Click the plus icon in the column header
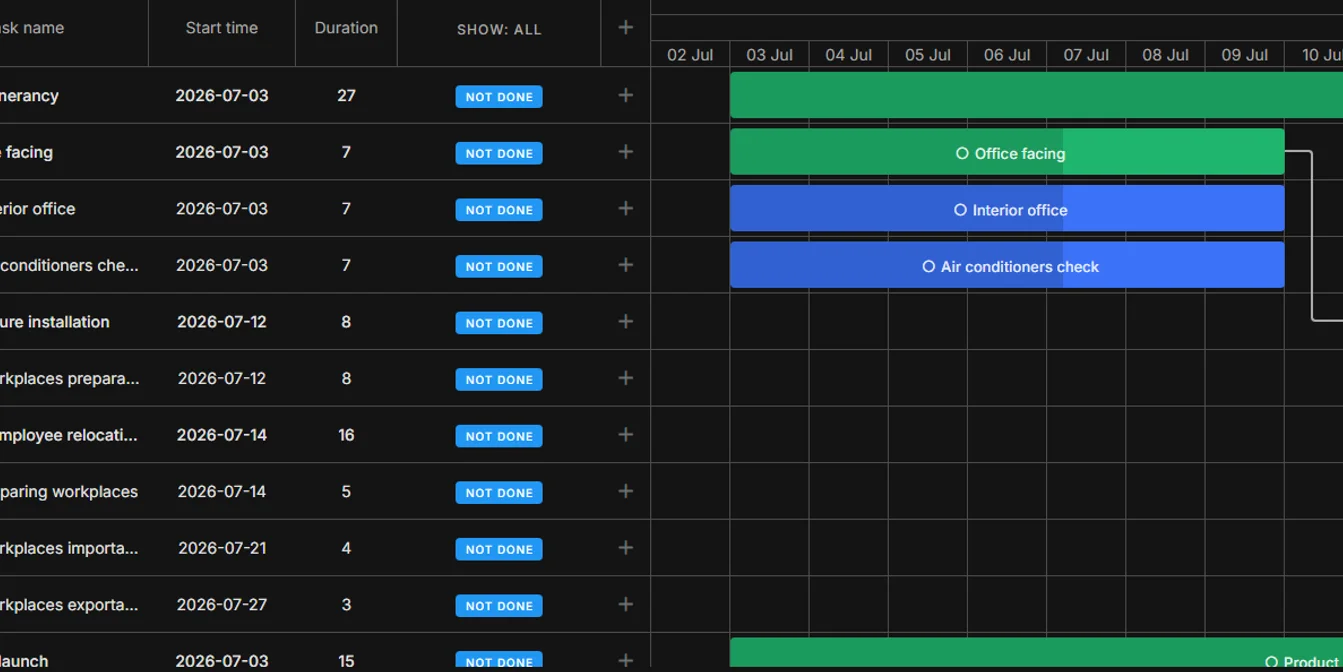This screenshot has width=1343, height=672. (626, 28)
